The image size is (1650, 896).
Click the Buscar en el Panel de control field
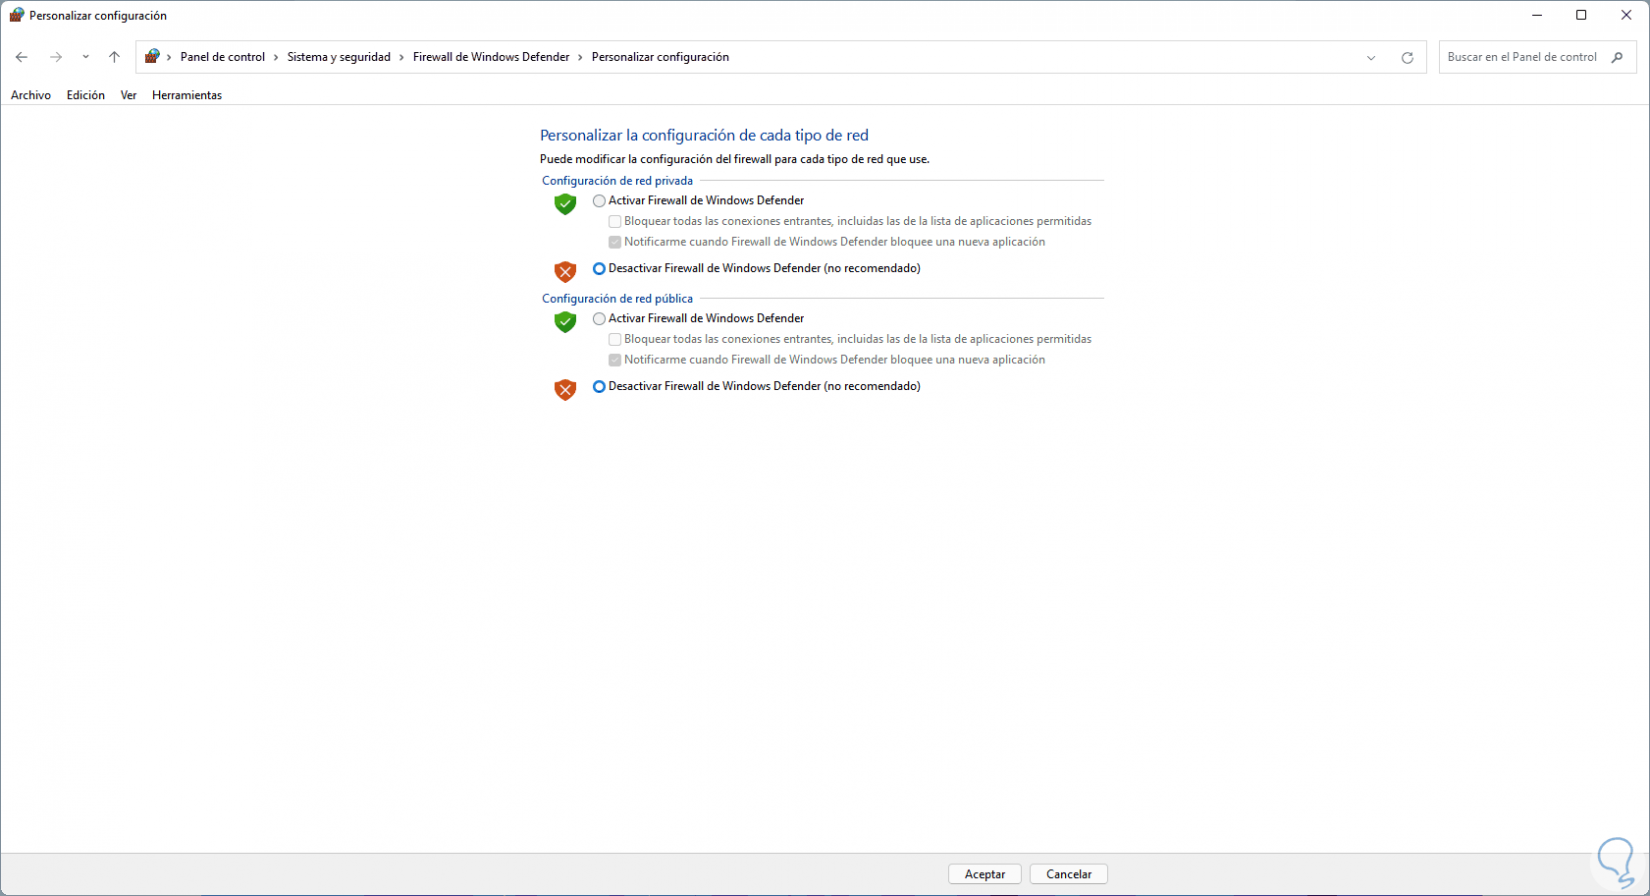(1538, 57)
